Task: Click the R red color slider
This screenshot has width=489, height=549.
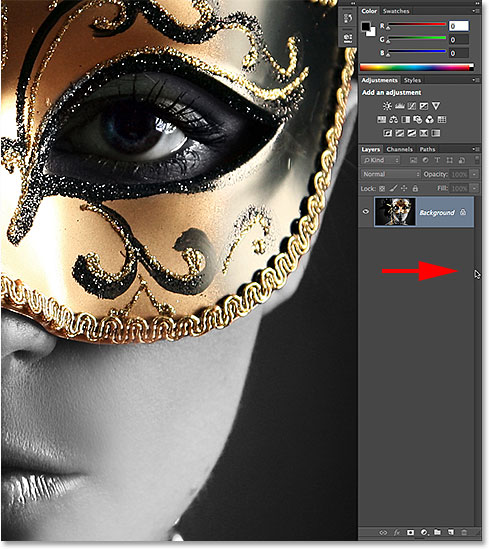Action: click(416, 25)
